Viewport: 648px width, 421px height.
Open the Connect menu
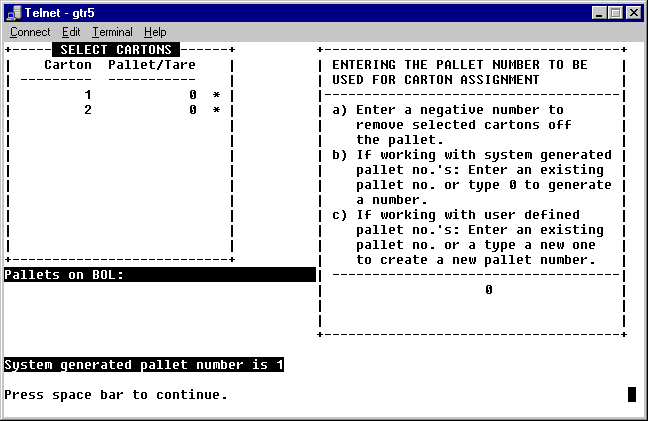tap(29, 32)
